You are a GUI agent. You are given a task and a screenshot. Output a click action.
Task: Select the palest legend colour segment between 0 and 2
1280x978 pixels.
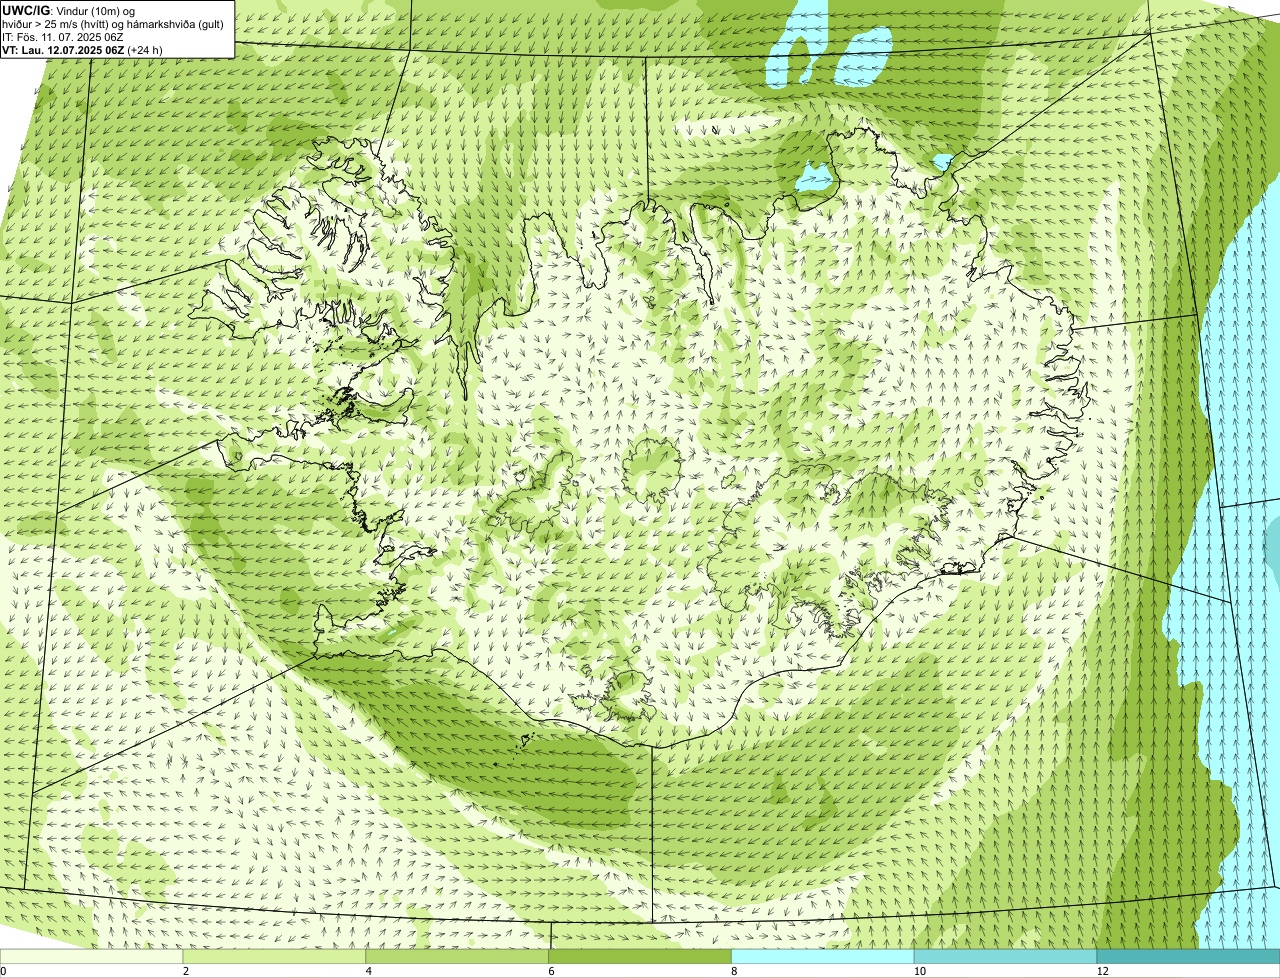click(x=92, y=956)
